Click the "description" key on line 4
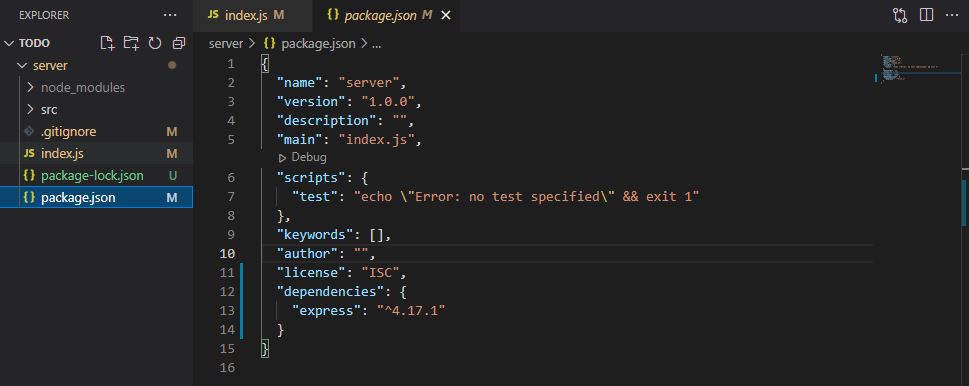Viewport: 969px width, 386px height. click(x=328, y=120)
